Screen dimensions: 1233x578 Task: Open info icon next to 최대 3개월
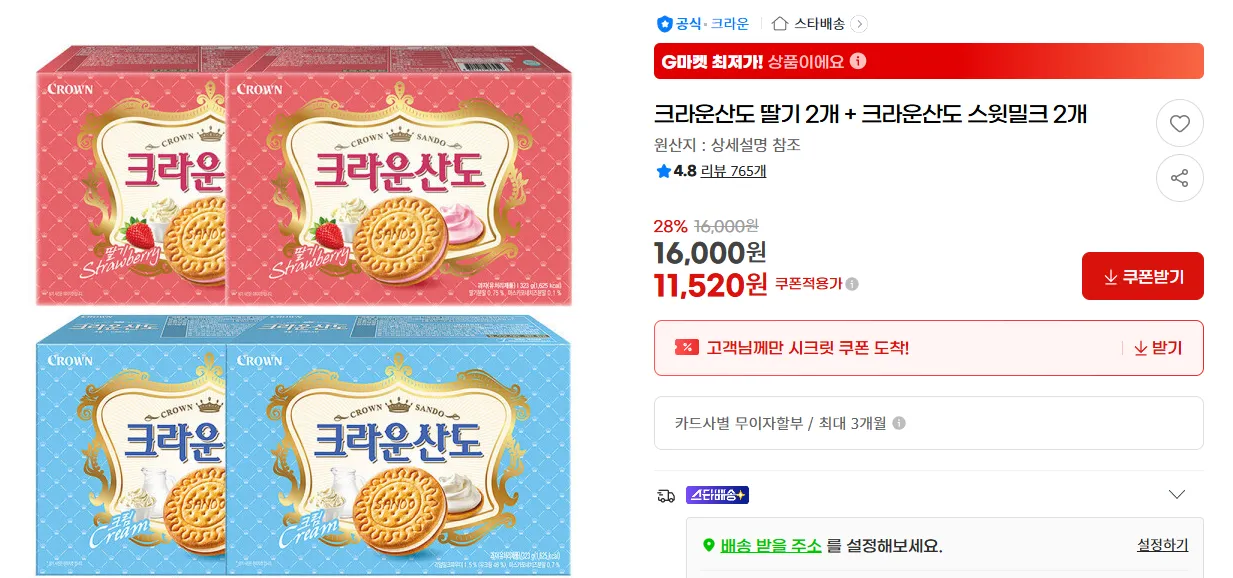899,423
